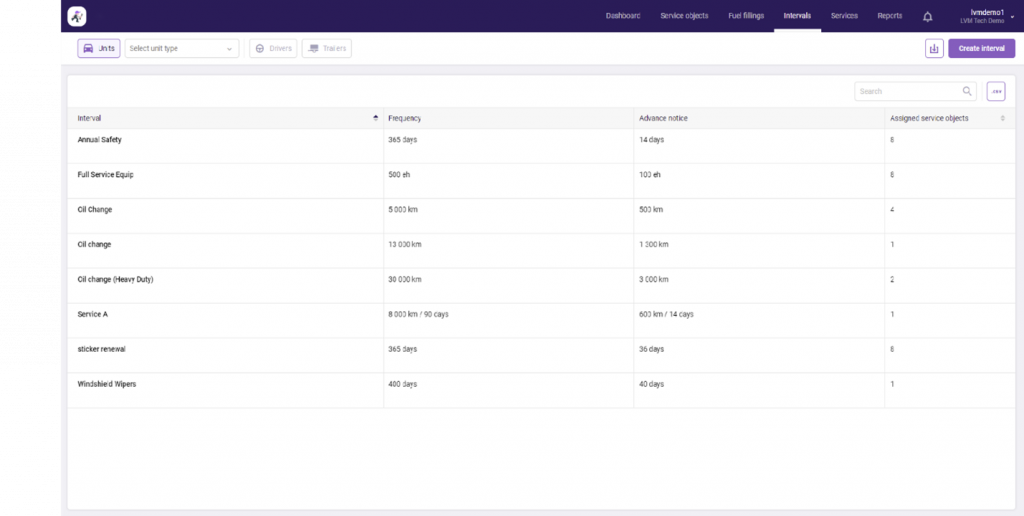Image resolution: width=1024 pixels, height=516 pixels.
Task: Open the Reports tab
Action: pyautogui.click(x=889, y=16)
